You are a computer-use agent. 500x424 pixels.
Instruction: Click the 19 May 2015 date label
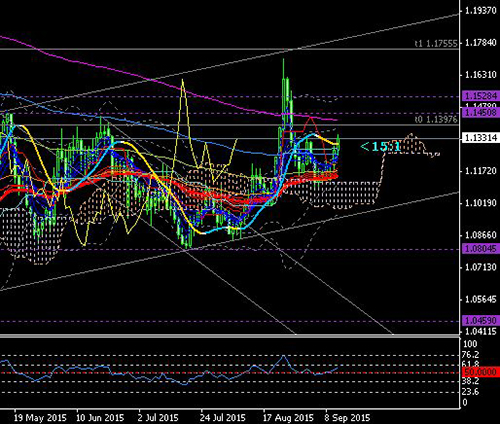tap(40, 418)
